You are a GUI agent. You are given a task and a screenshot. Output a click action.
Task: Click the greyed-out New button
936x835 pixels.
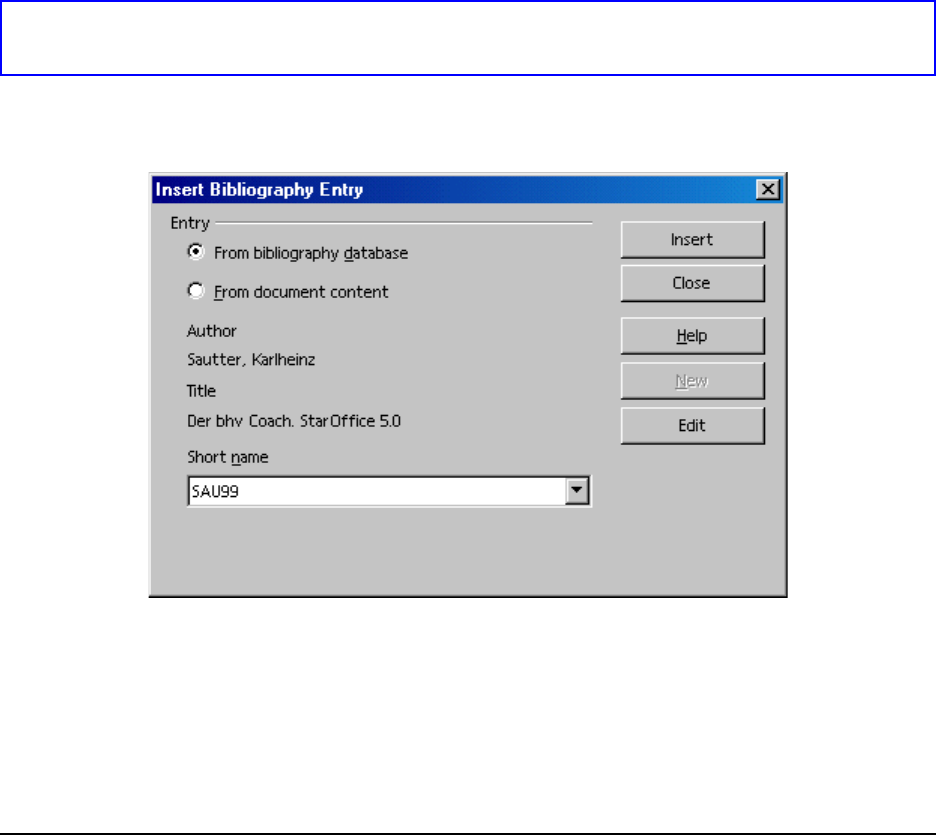tap(692, 381)
